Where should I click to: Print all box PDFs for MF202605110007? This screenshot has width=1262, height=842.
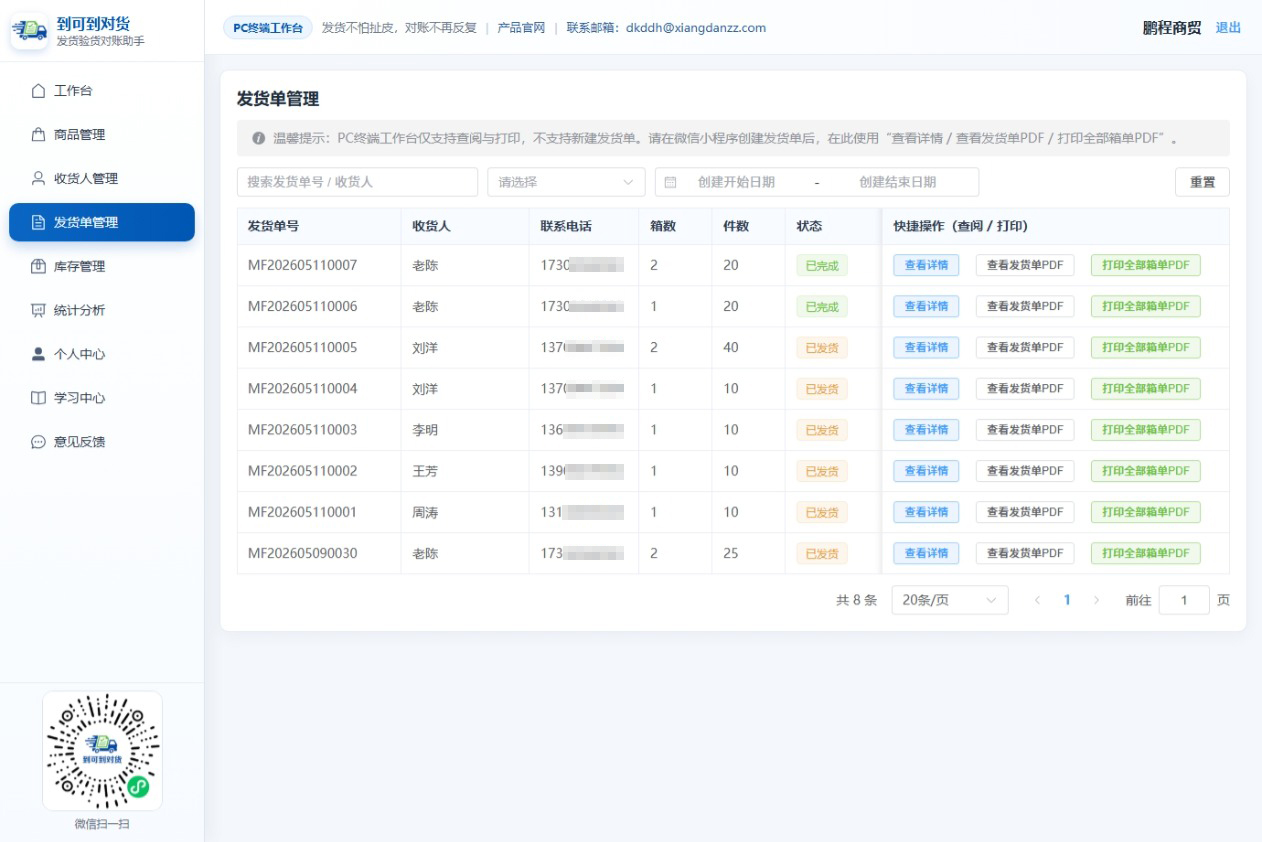coord(1146,265)
